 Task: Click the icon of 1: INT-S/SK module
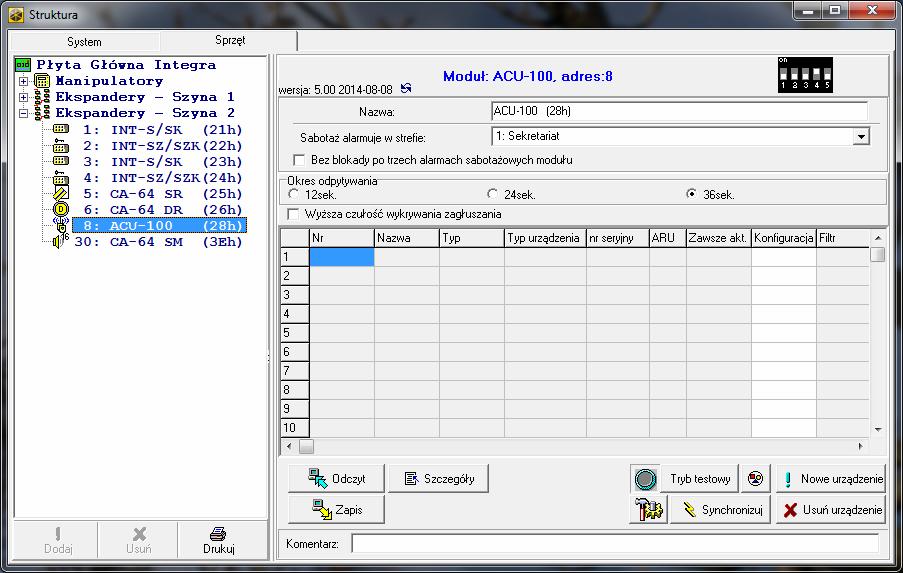(60, 129)
